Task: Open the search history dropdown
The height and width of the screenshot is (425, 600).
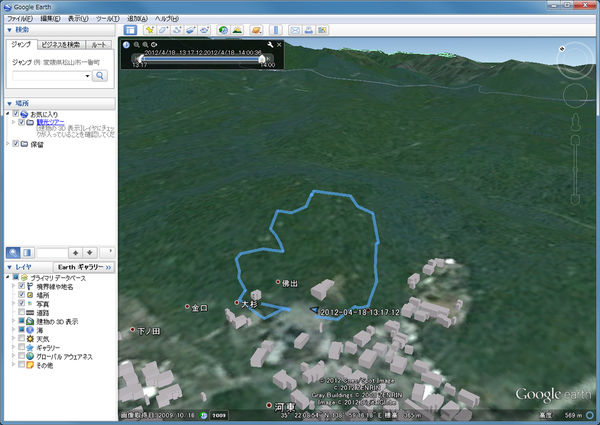Action: pos(87,76)
